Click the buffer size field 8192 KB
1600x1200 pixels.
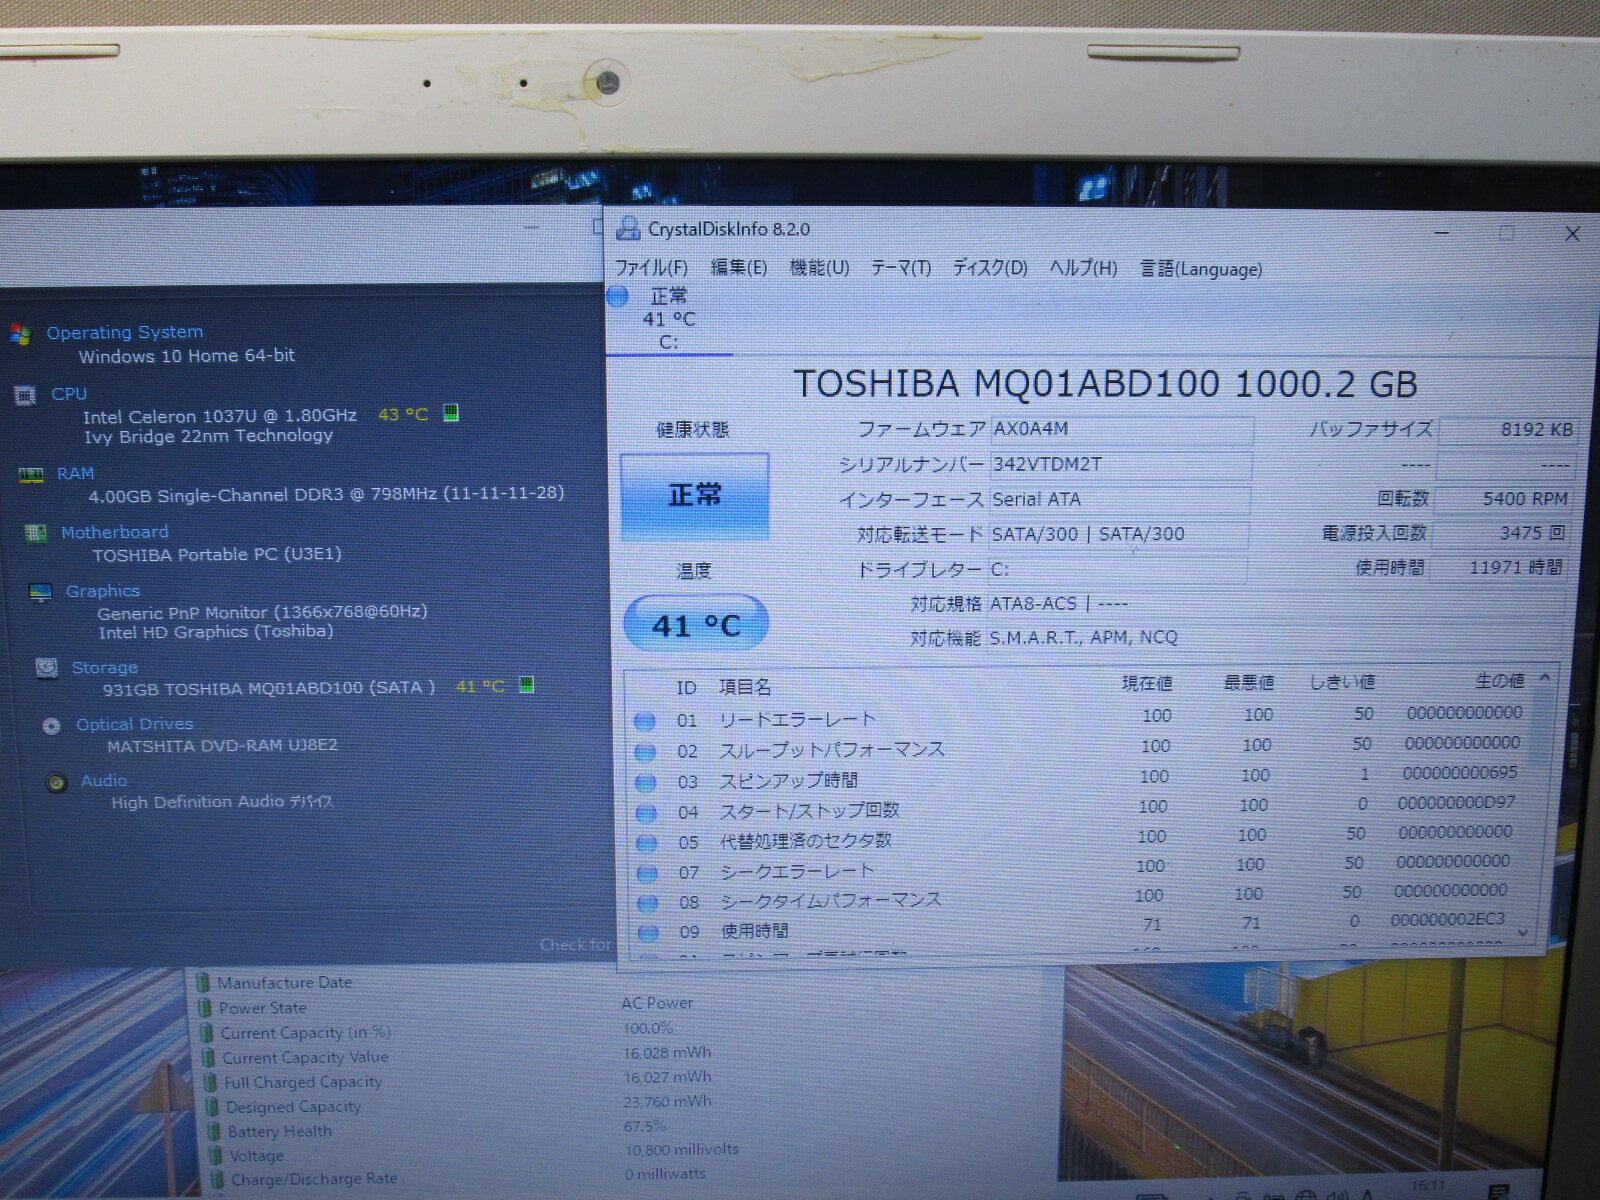pos(1507,430)
